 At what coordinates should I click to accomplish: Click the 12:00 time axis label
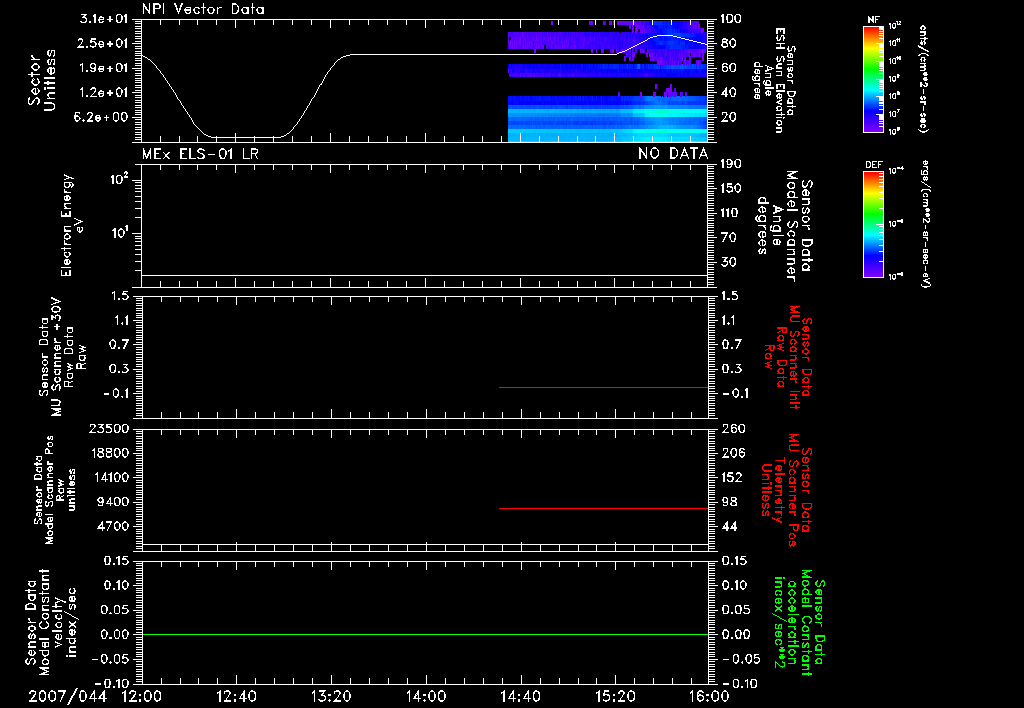point(142,696)
